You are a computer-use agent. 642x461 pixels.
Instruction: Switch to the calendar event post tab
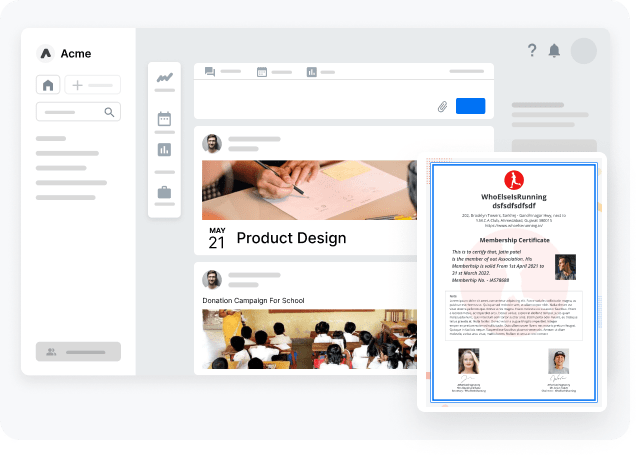(262, 72)
